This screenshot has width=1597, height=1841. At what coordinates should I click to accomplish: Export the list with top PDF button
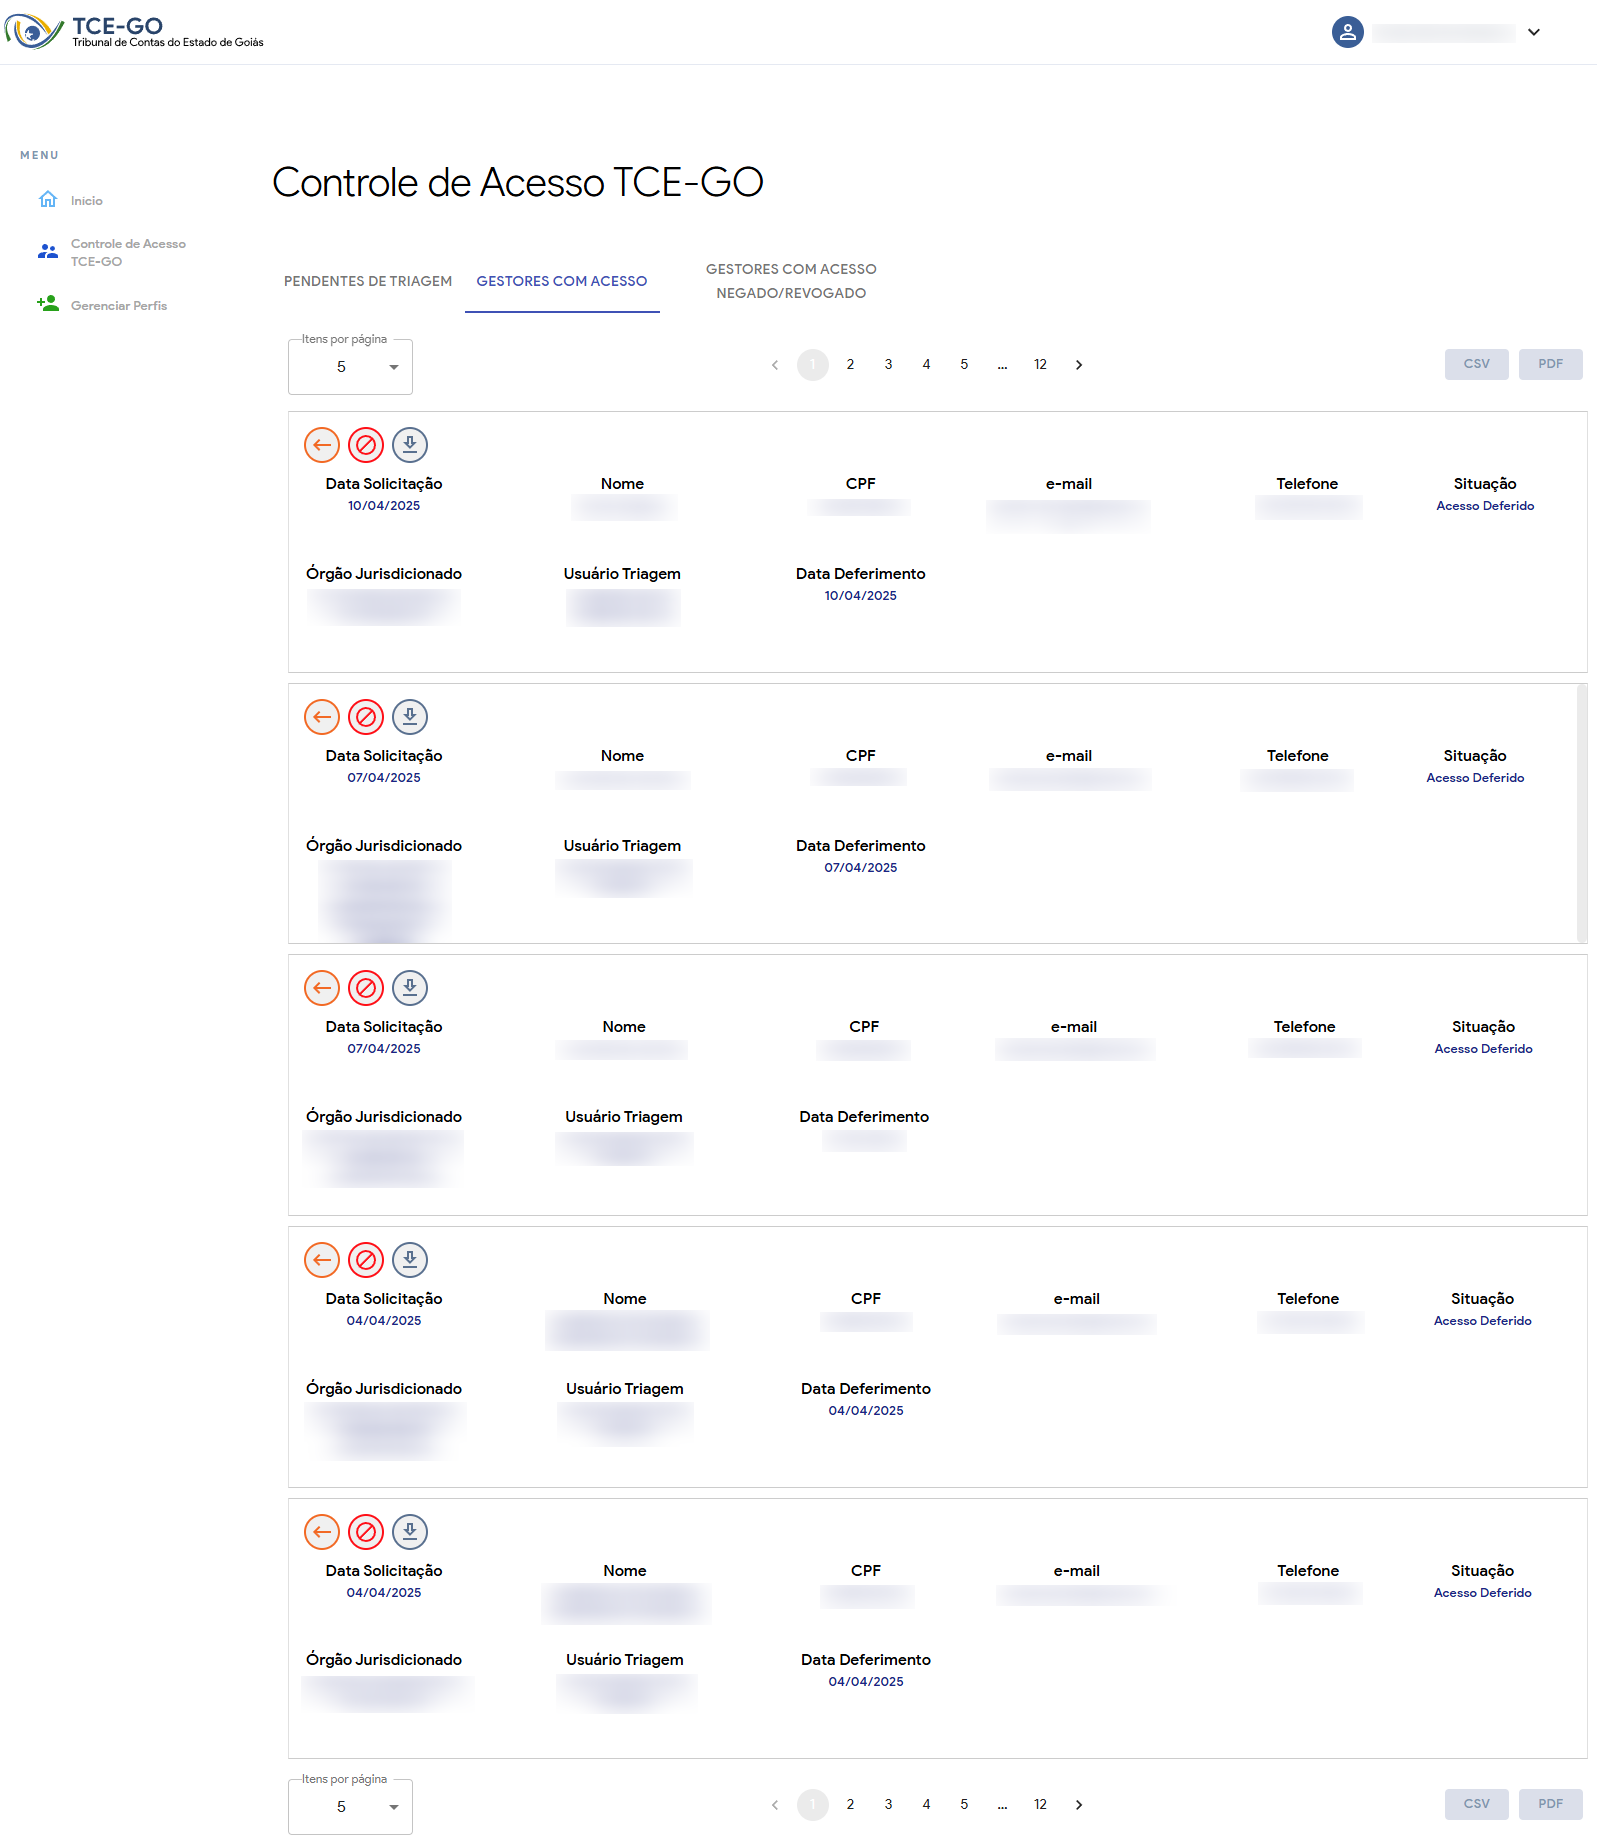tap(1550, 364)
